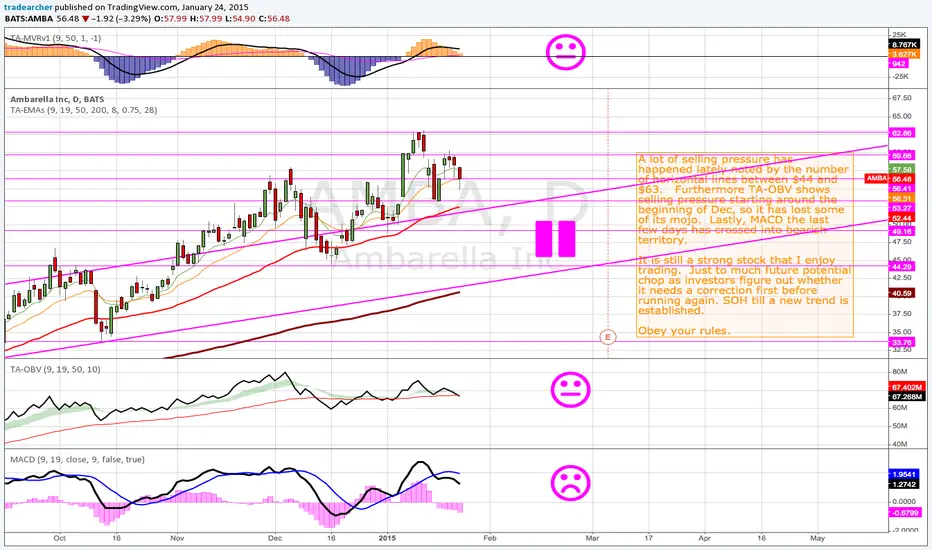Click the blue 1.9541 MACD signal label
932x550 pixels.
(x=904, y=474)
